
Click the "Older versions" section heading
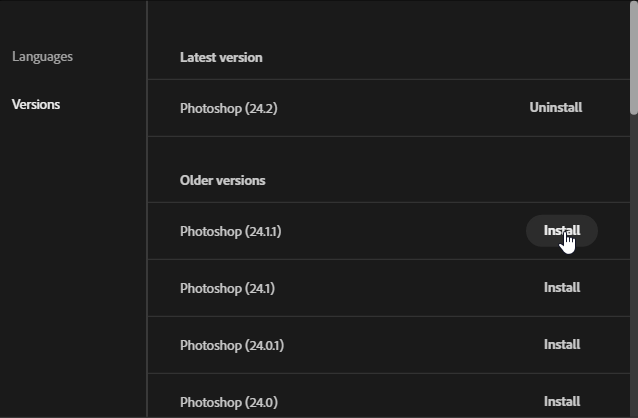pos(223,181)
